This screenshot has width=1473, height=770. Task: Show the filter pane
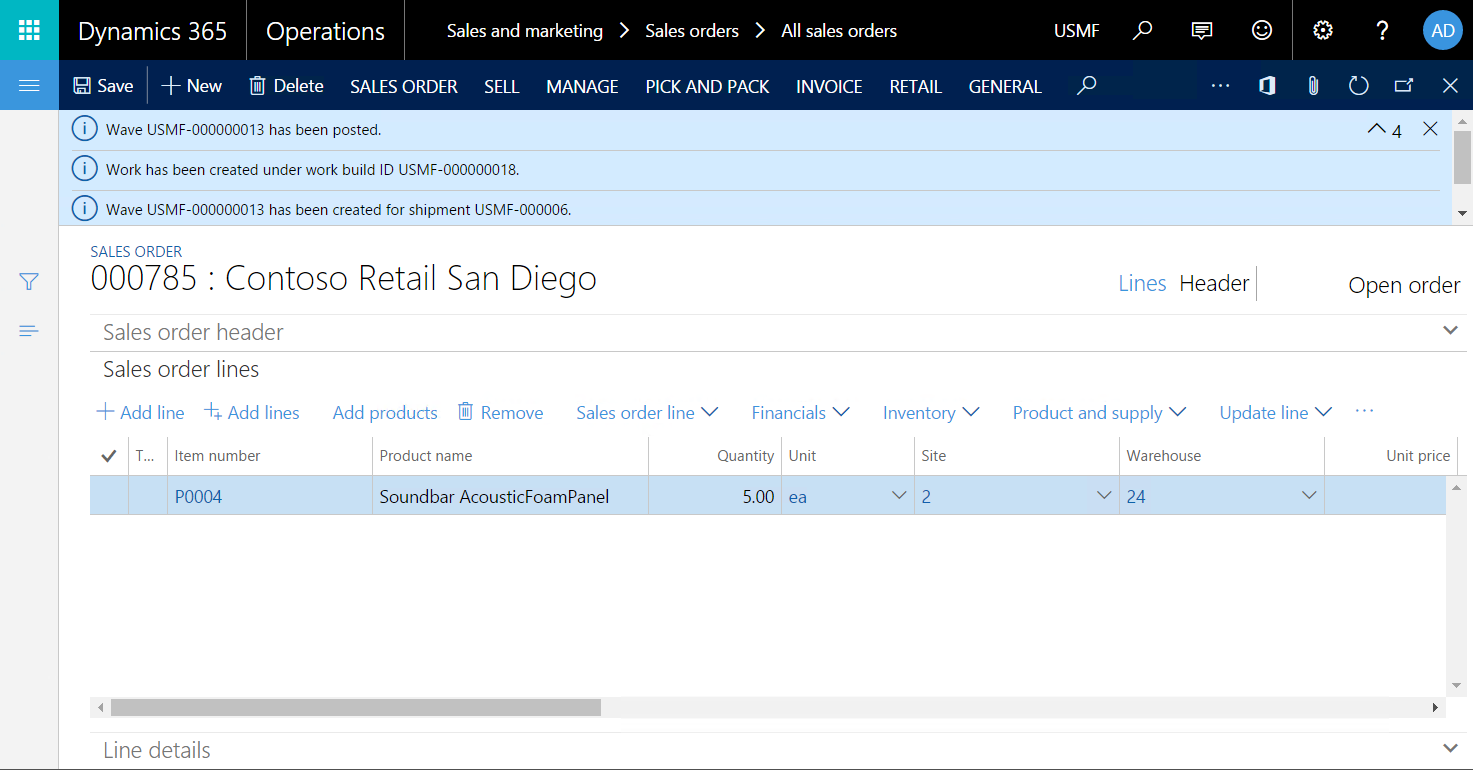click(x=29, y=282)
